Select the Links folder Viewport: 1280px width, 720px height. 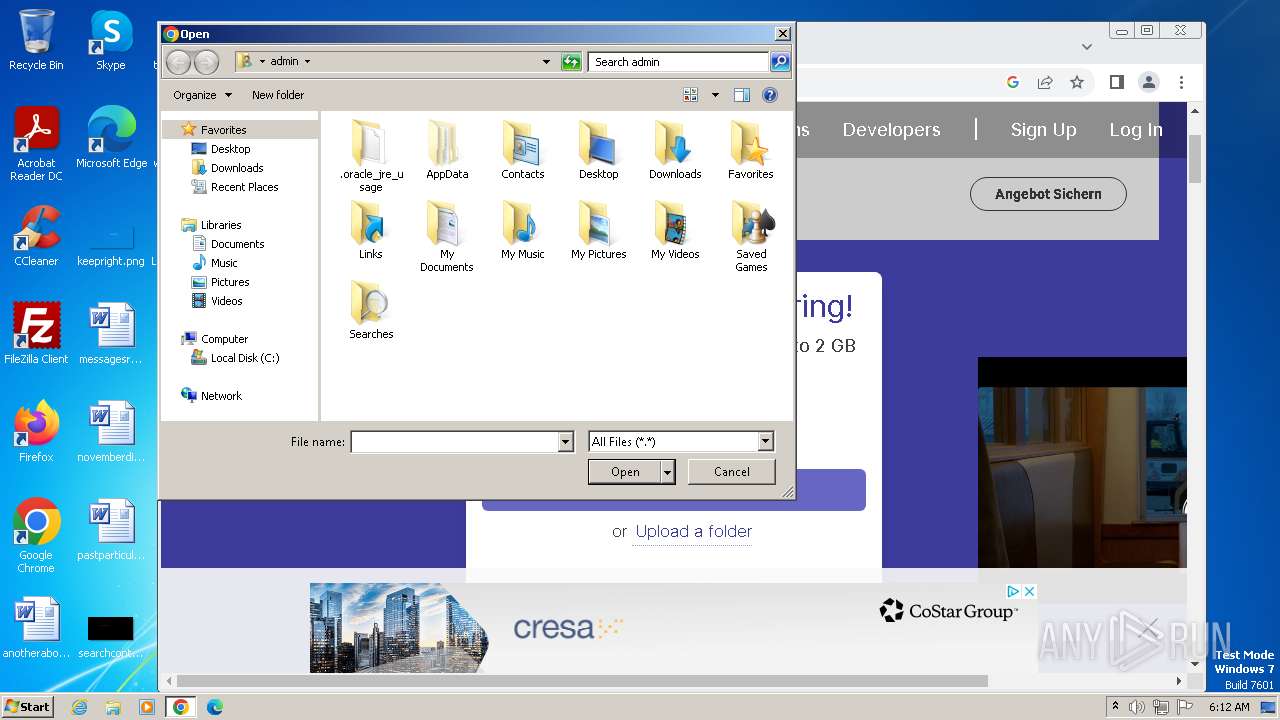(x=371, y=230)
